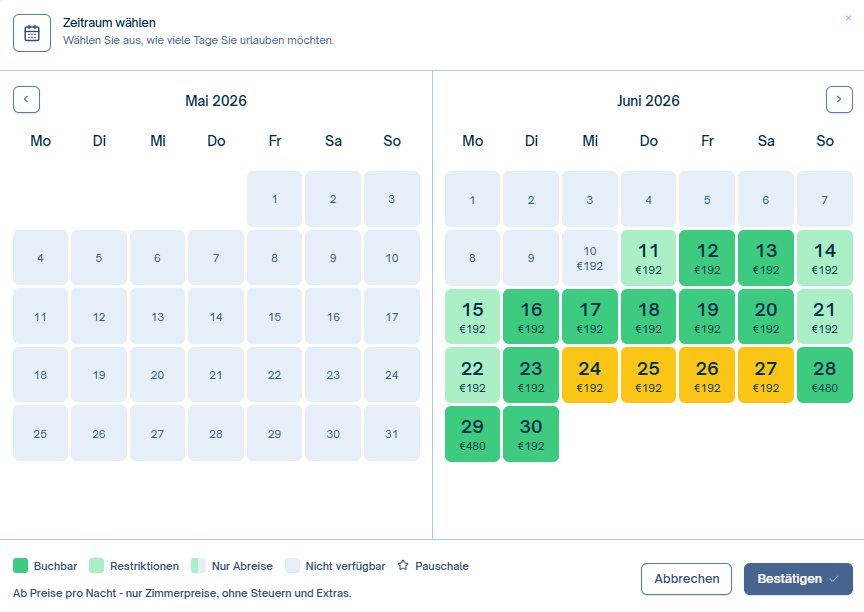
Task: Choose June 30 as the date
Action: tap(531, 434)
